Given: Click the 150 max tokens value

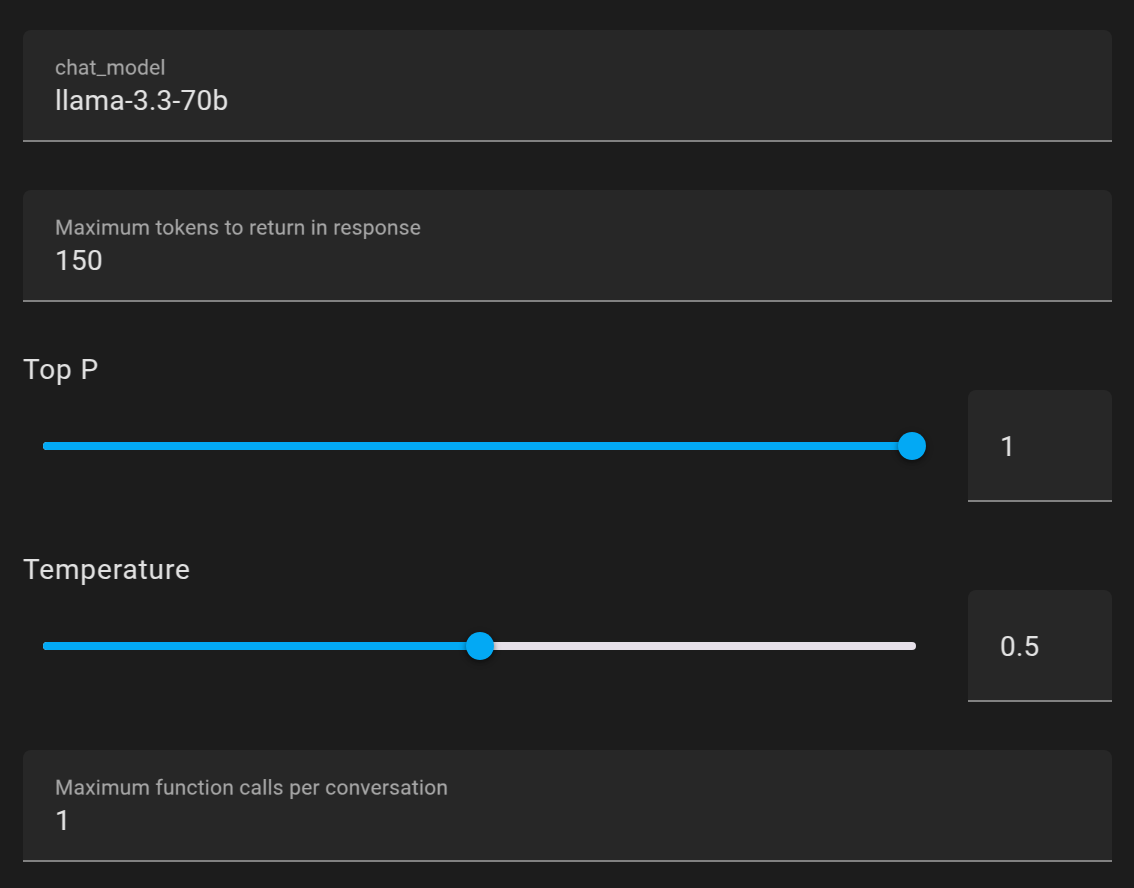Looking at the screenshot, I should [x=79, y=260].
